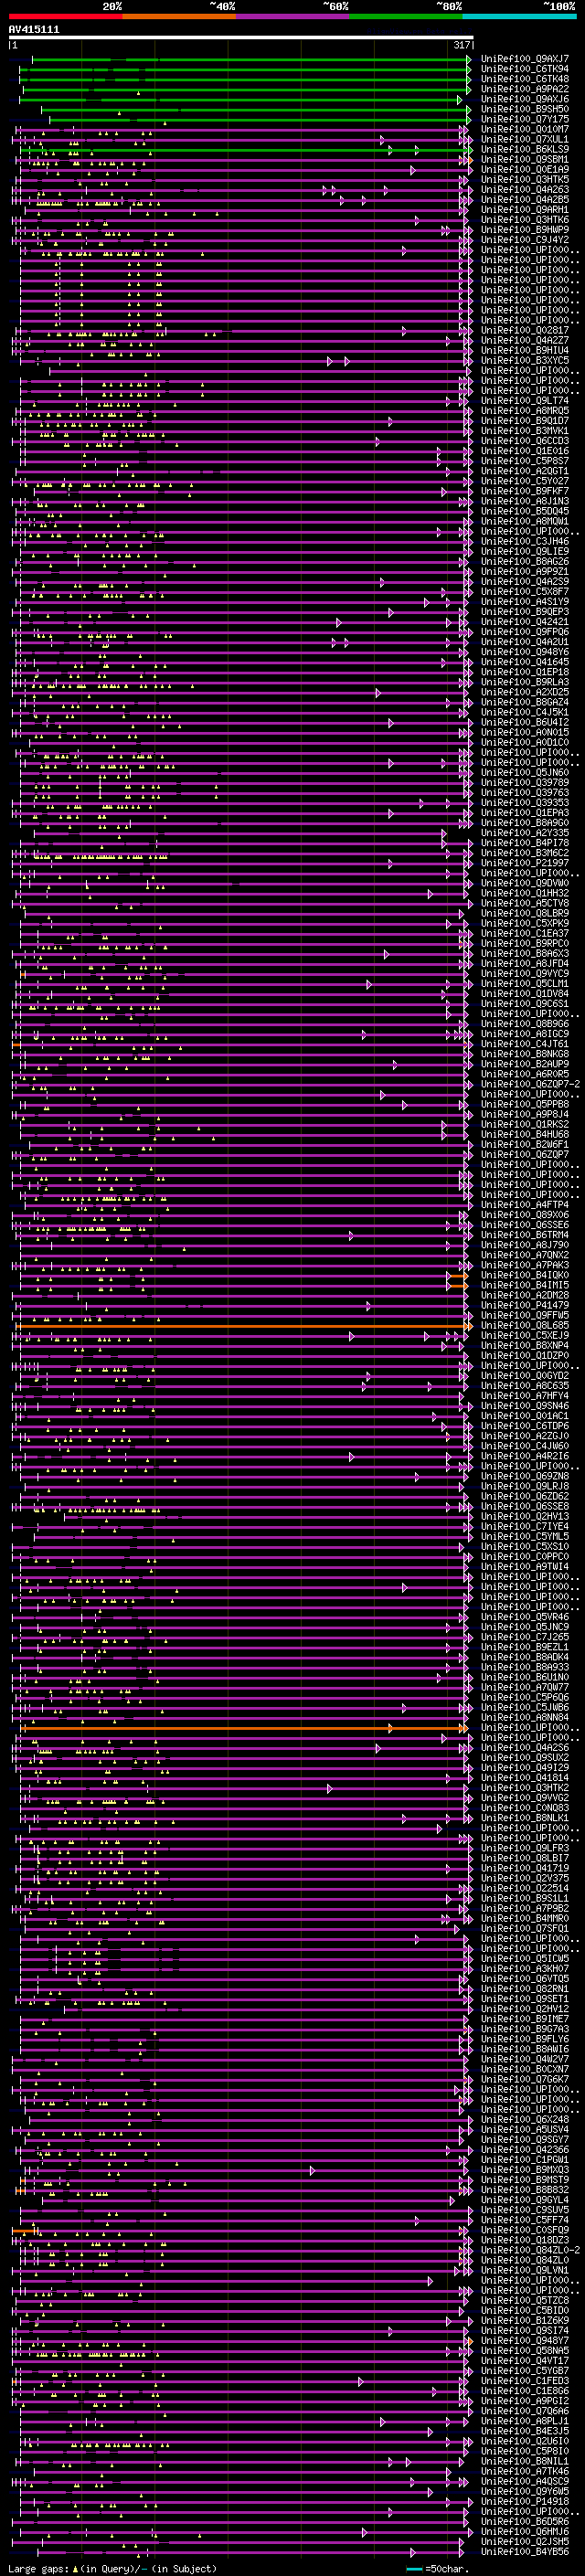Select the UniRef100_A2Y335 entry
Screen dimensions: 585x2576
point(525,833)
